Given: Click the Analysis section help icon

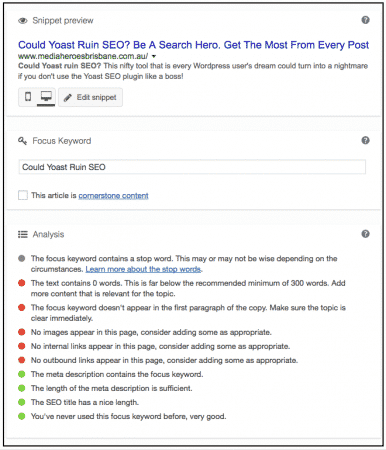Looking at the screenshot, I should click(x=365, y=234).
